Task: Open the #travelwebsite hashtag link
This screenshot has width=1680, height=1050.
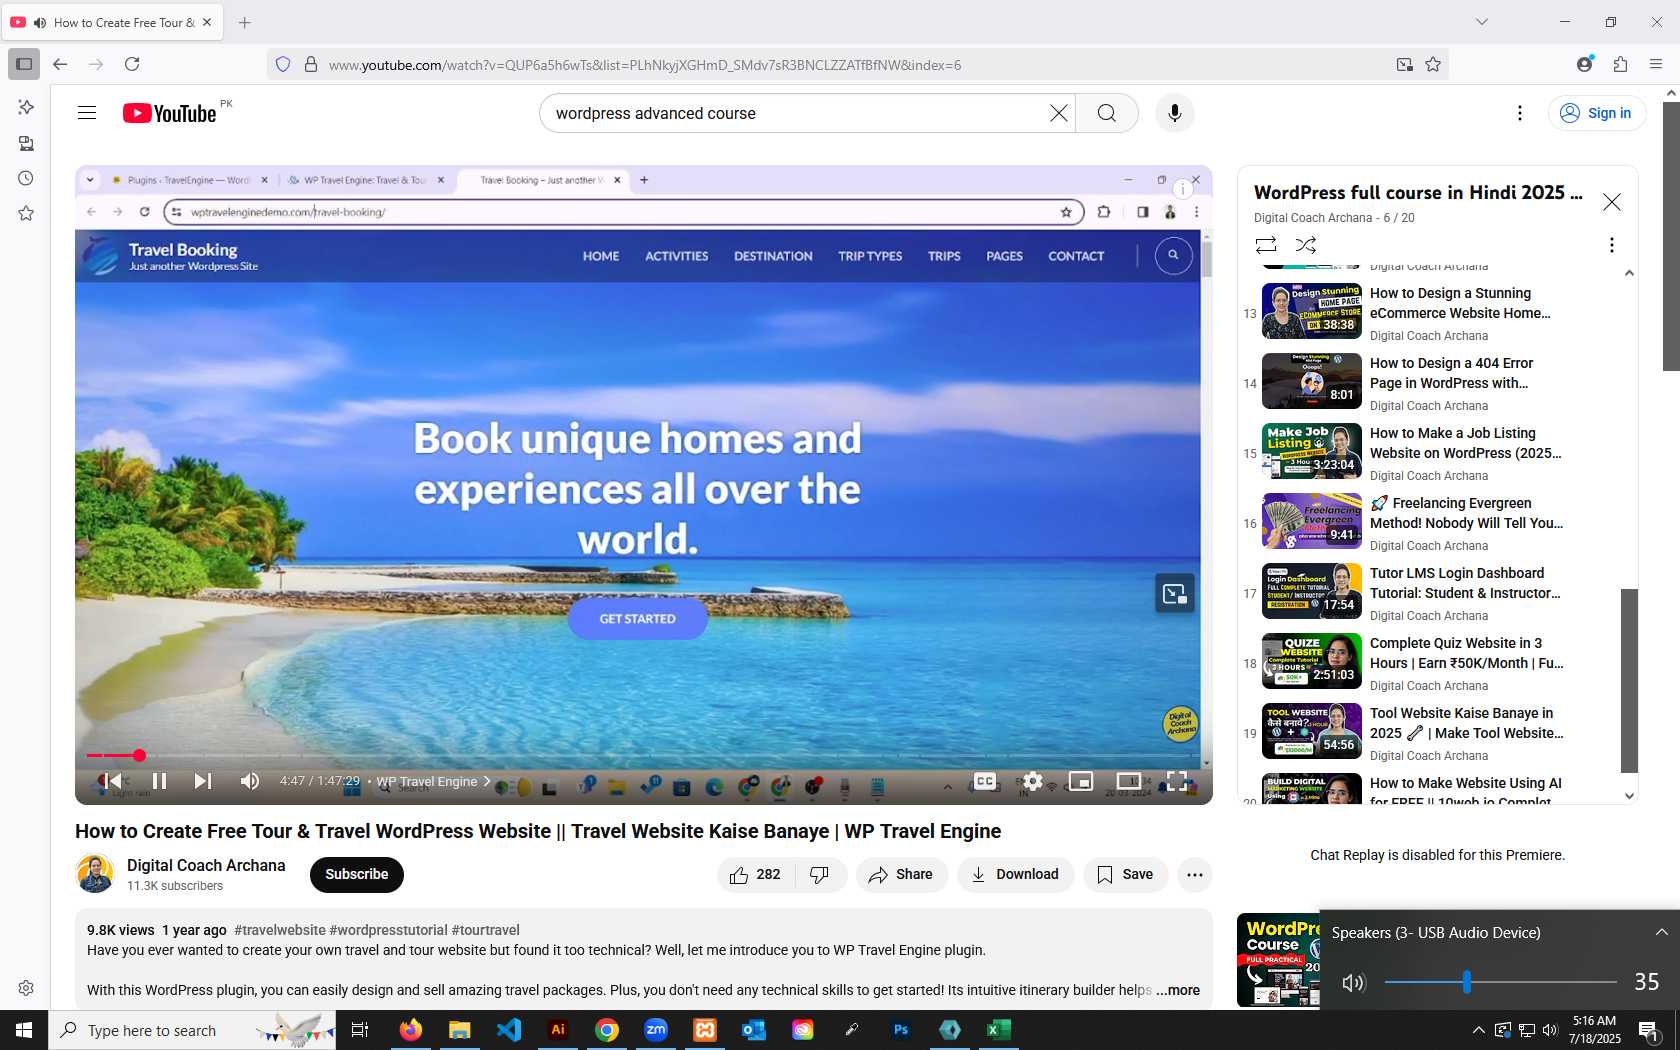Action: click(280, 930)
